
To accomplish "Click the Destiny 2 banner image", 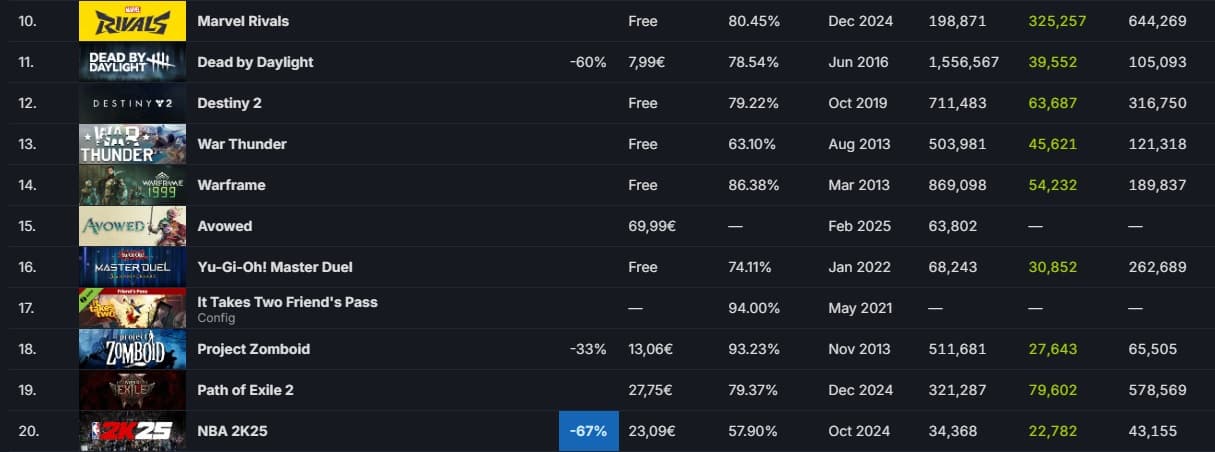I will 132,103.
